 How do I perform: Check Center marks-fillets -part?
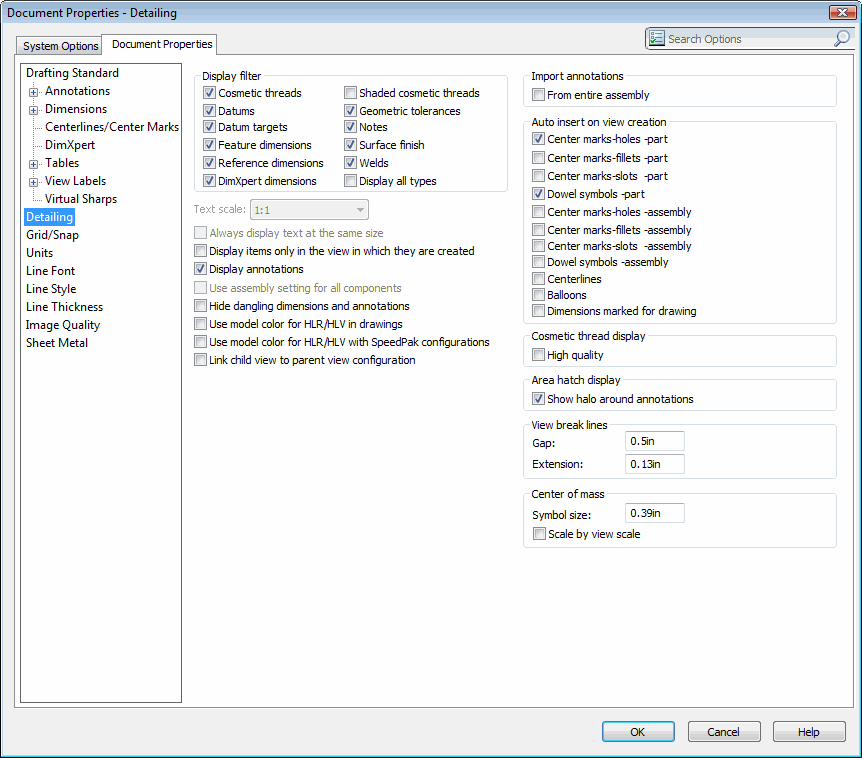tap(538, 158)
